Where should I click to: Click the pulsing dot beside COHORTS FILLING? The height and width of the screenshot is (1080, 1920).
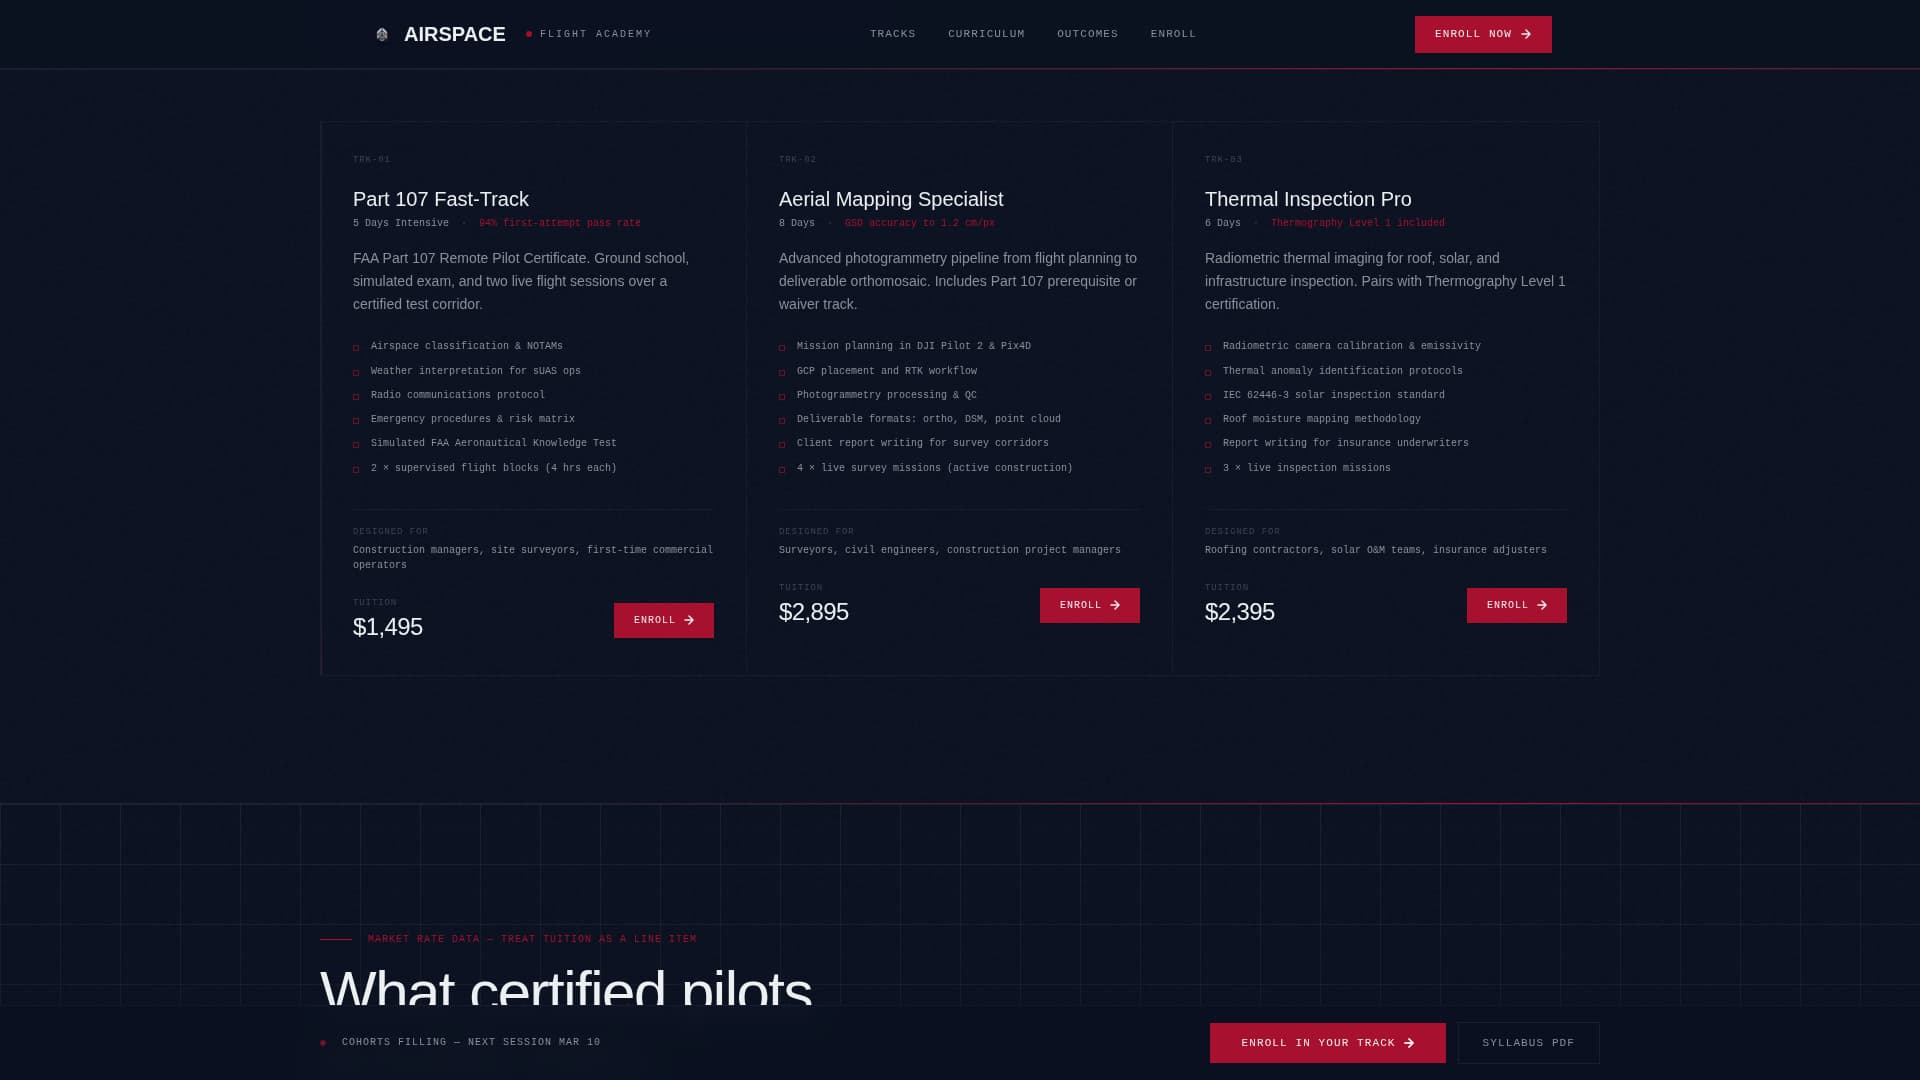coord(322,1042)
